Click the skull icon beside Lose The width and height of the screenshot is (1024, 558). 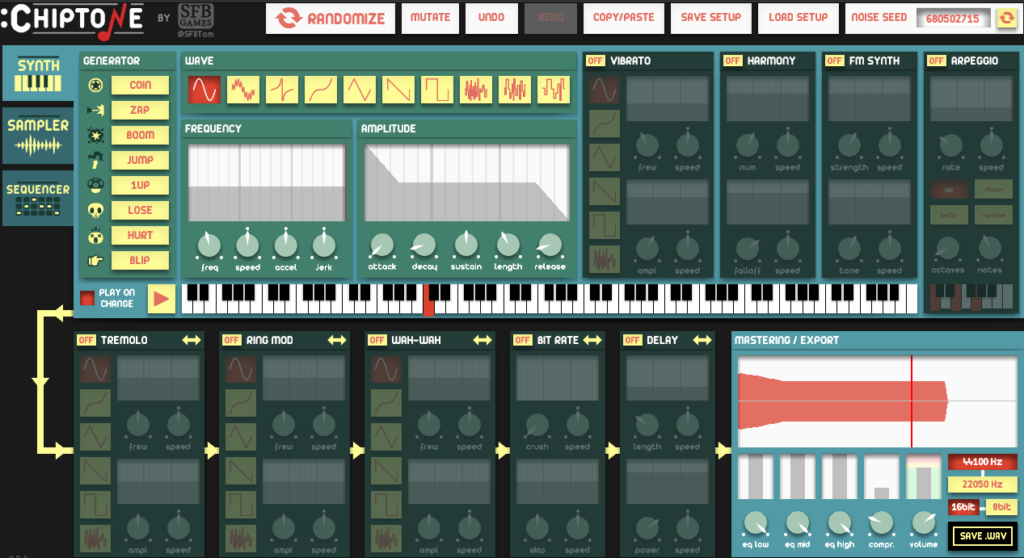[x=95, y=210]
